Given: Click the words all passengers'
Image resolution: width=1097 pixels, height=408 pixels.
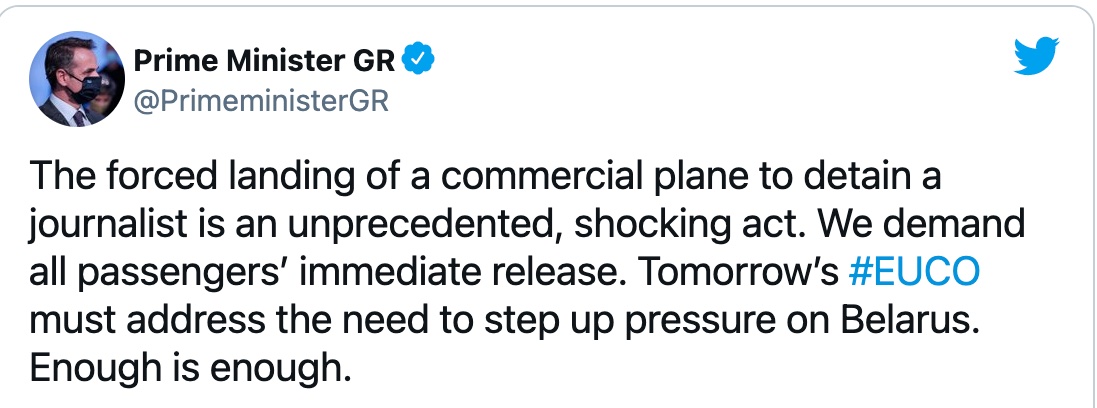Looking at the screenshot, I should tap(160, 274).
